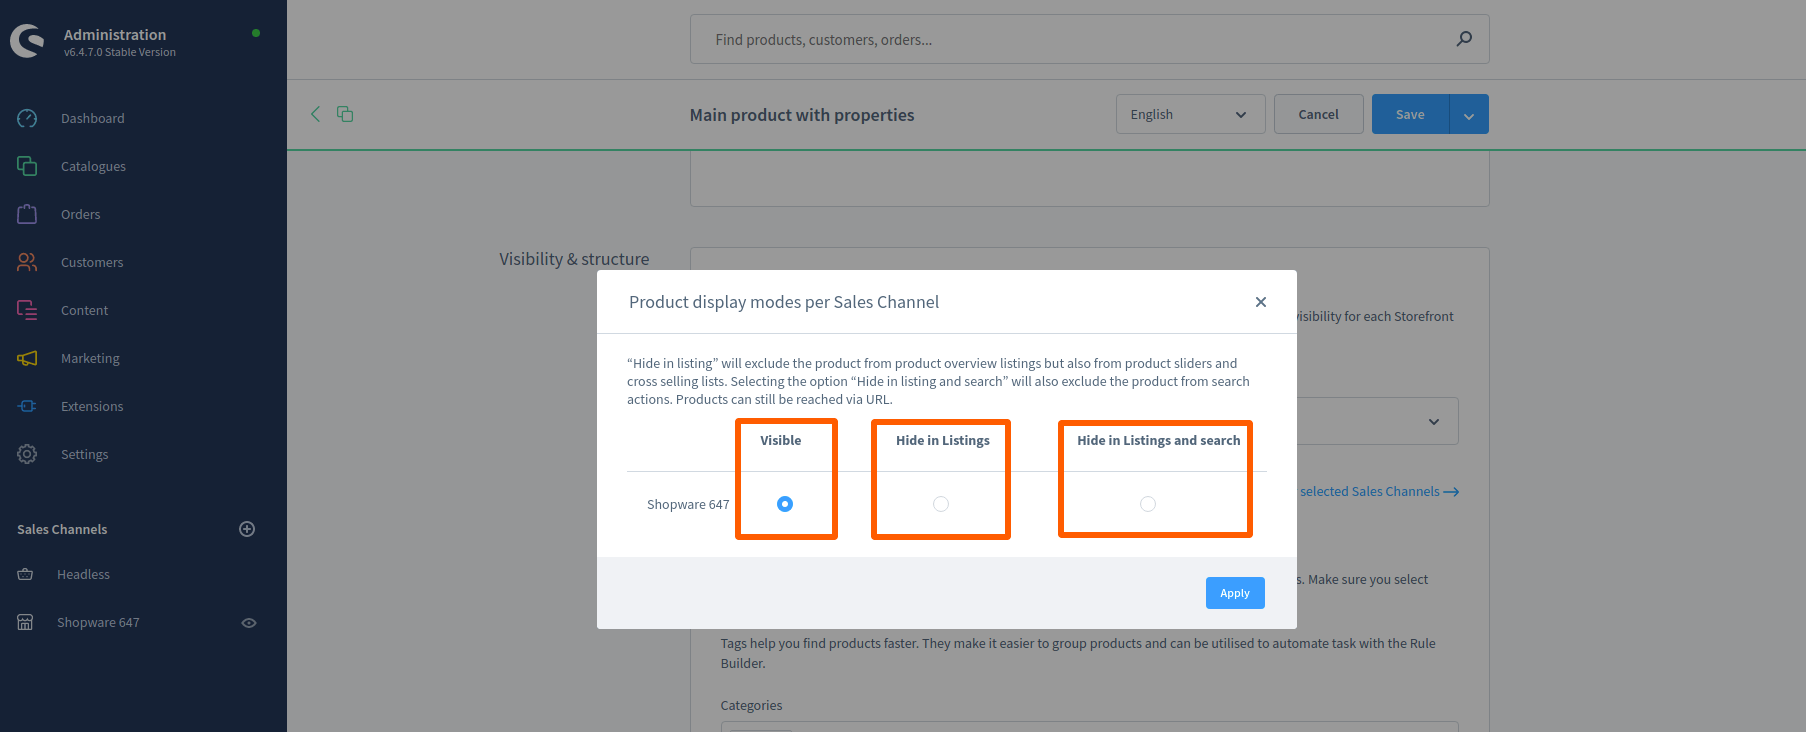This screenshot has height=732, width=1806.
Task: Open the Dashboard menu item
Action: click(x=93, y=118)
